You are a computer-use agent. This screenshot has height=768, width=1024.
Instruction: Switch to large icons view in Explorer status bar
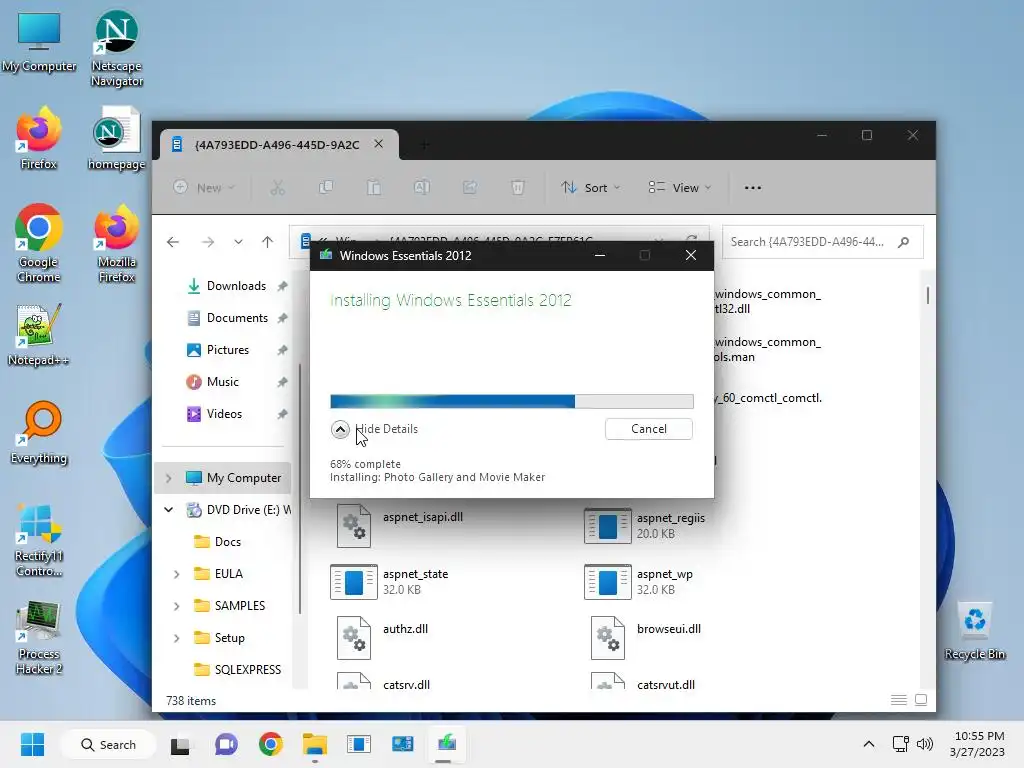921,700
